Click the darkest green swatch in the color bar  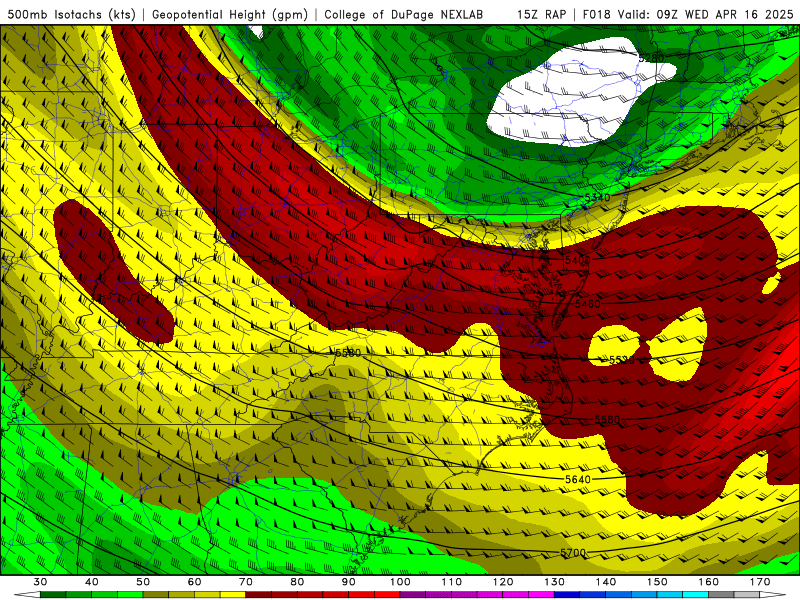[x=53, y=595]
